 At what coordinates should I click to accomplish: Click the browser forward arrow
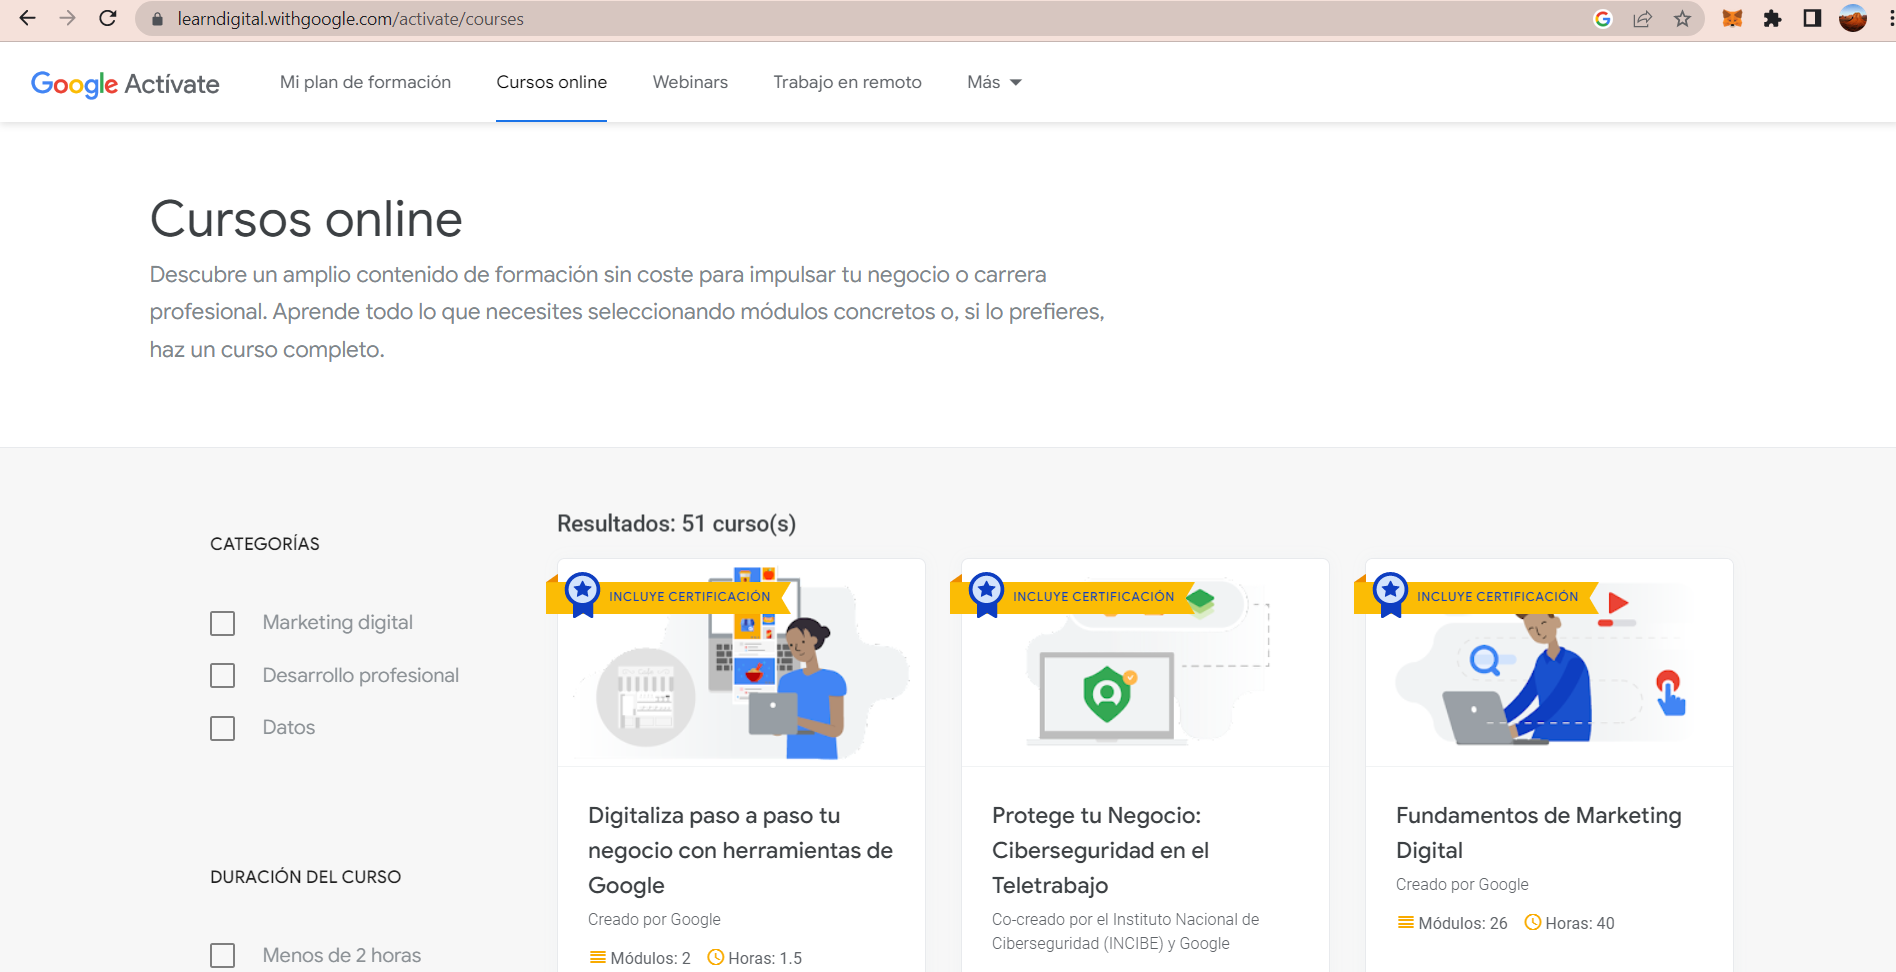pos(67,18)
